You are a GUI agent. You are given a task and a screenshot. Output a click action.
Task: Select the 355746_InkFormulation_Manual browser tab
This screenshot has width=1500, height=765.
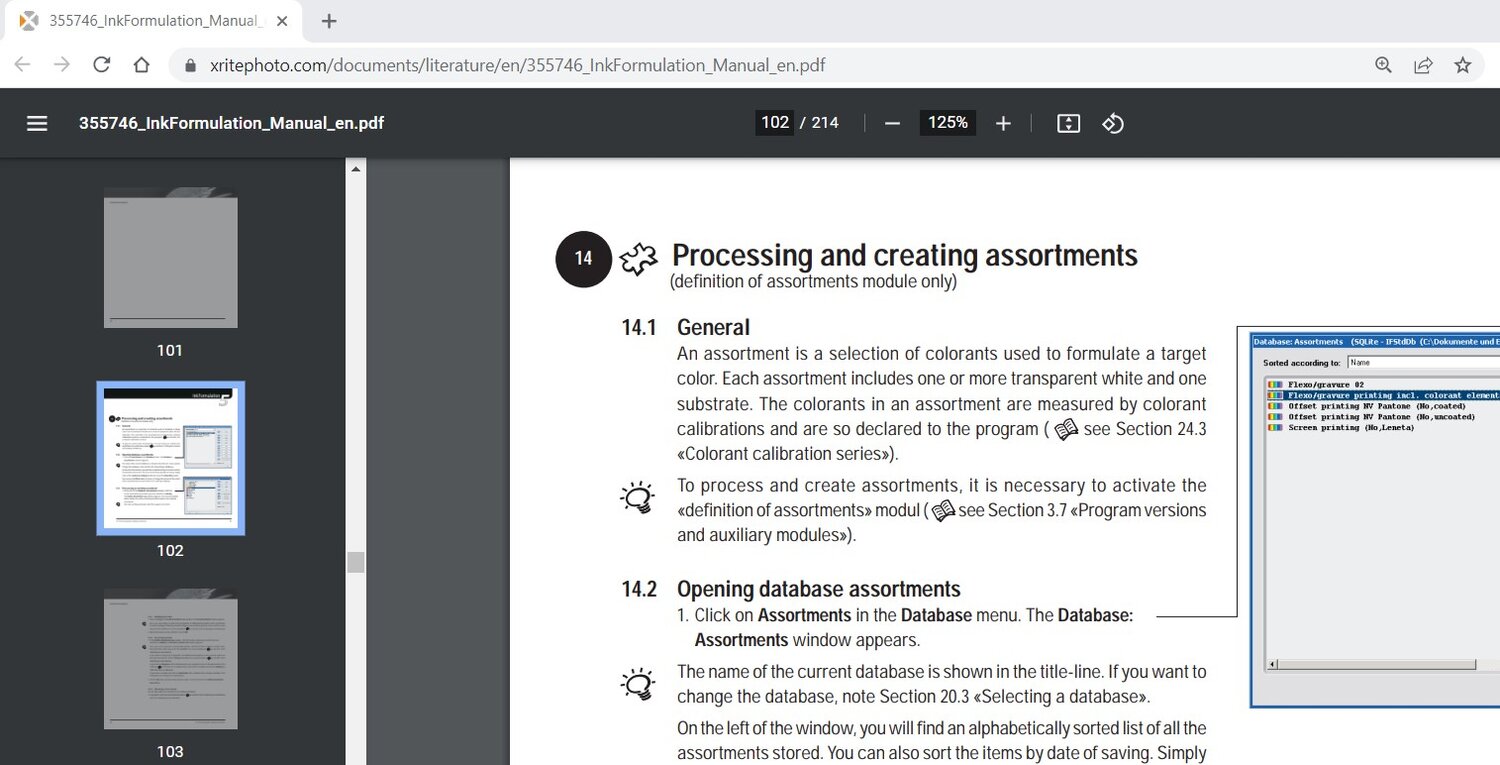155,21
